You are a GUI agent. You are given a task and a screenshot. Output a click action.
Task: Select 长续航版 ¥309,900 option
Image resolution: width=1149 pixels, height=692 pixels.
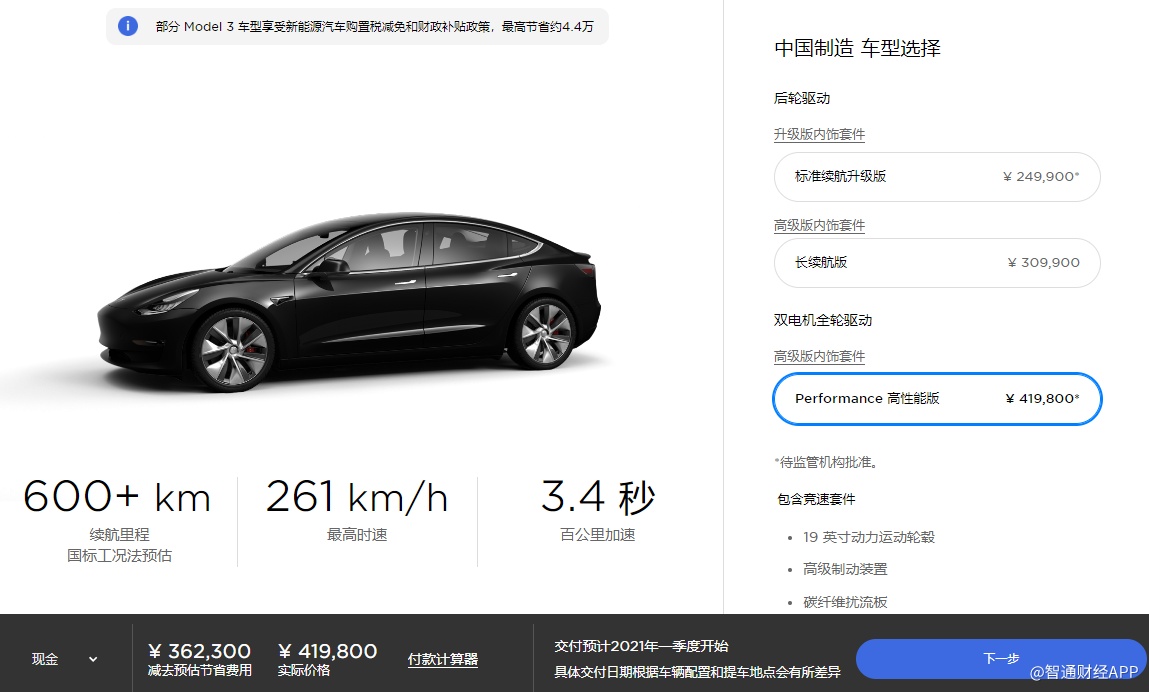point(937,262)
